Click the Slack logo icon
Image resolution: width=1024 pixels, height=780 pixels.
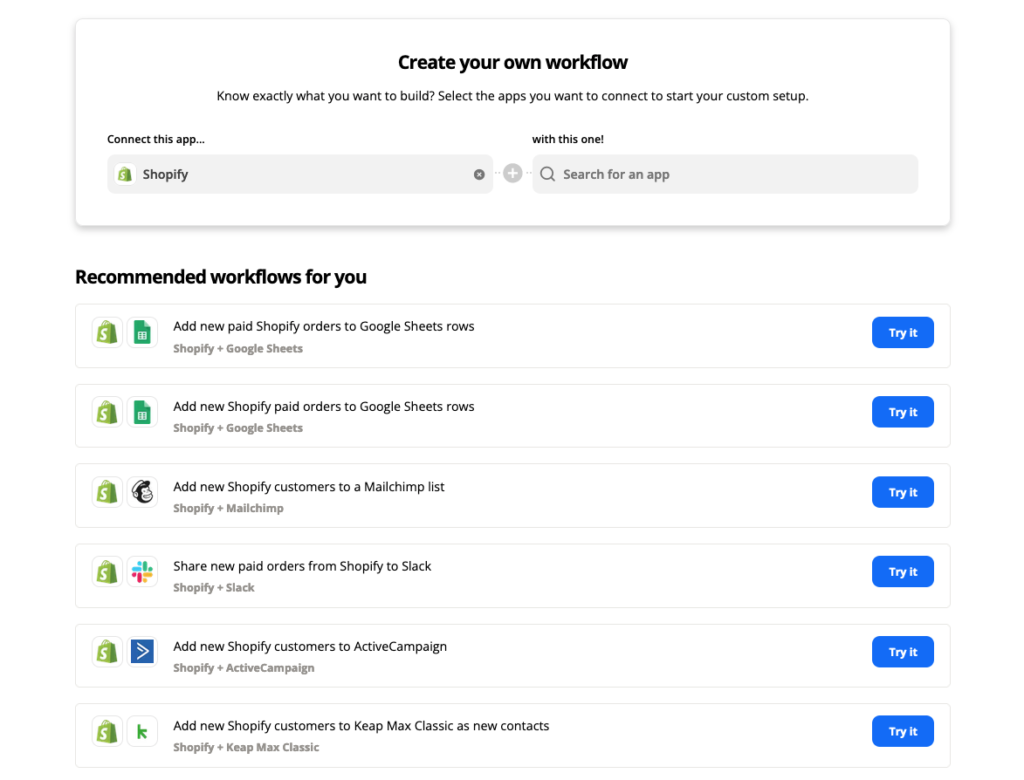(142, 572)
